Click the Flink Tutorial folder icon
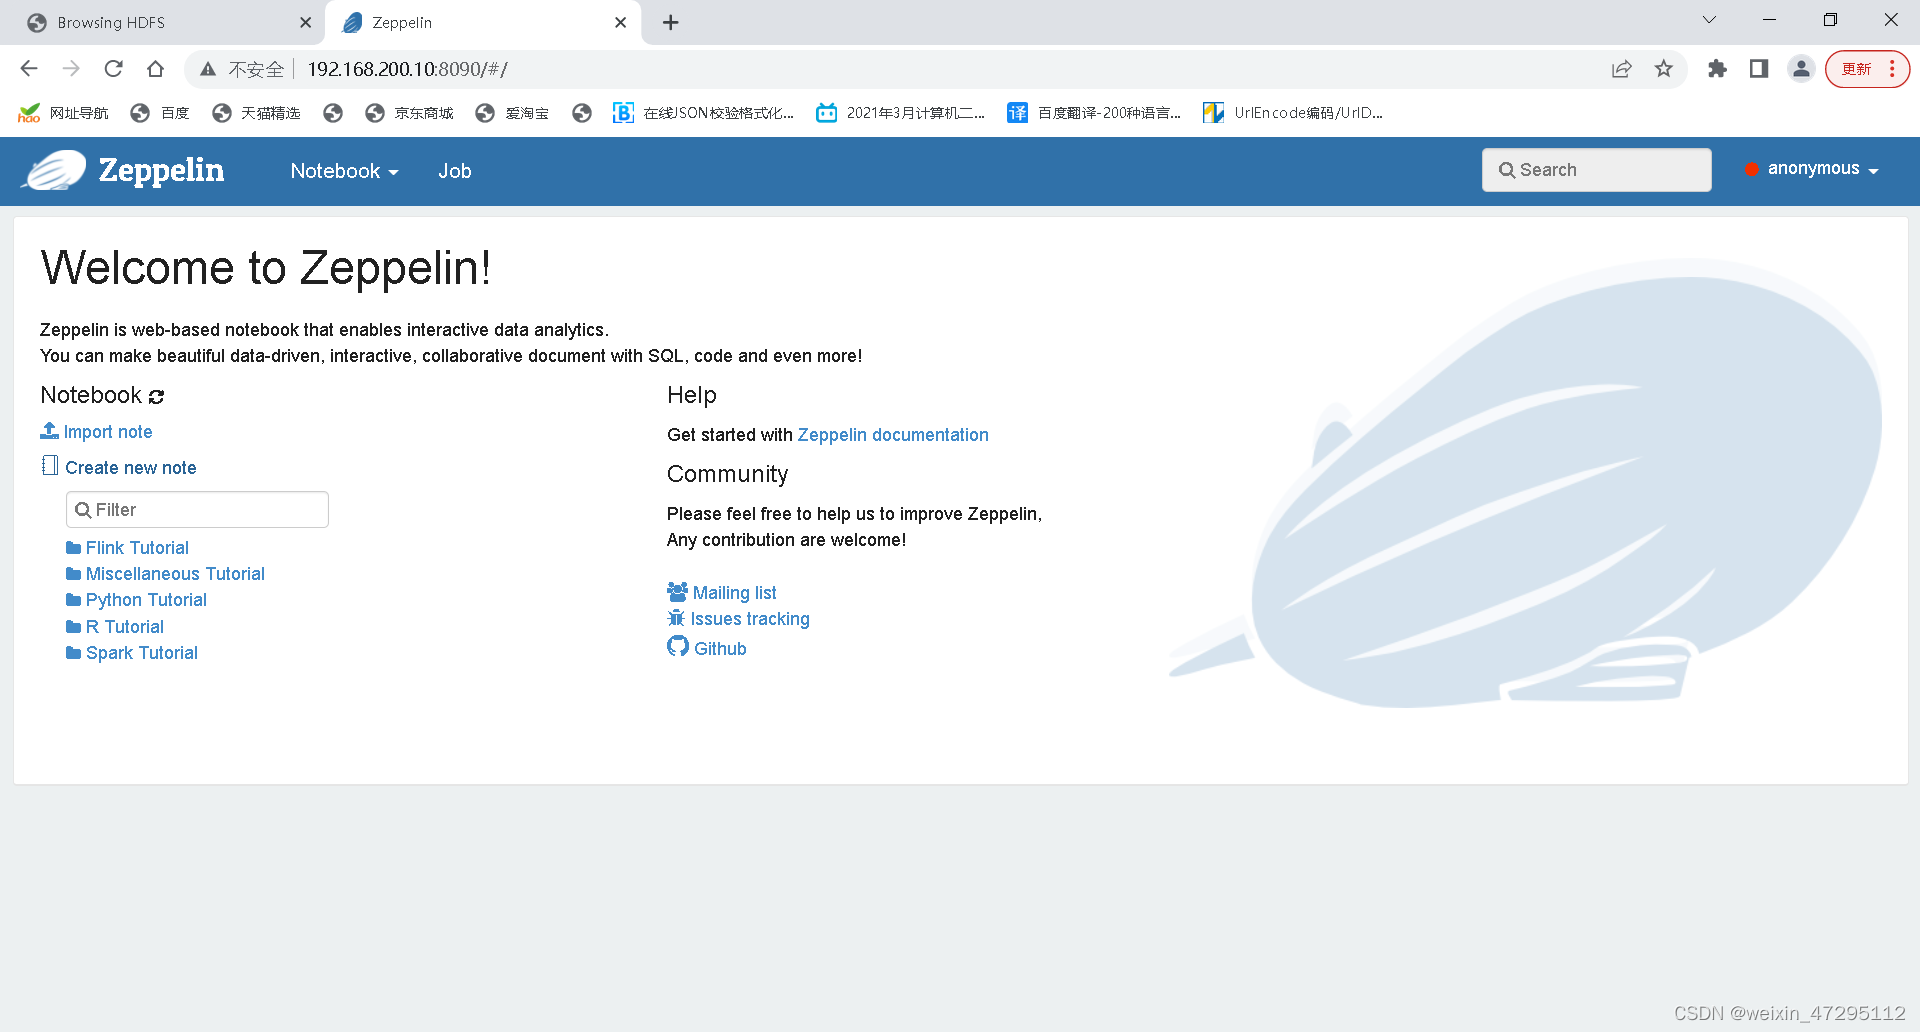The height and width of the screenshot is (1032, 1920). point(72,547)
